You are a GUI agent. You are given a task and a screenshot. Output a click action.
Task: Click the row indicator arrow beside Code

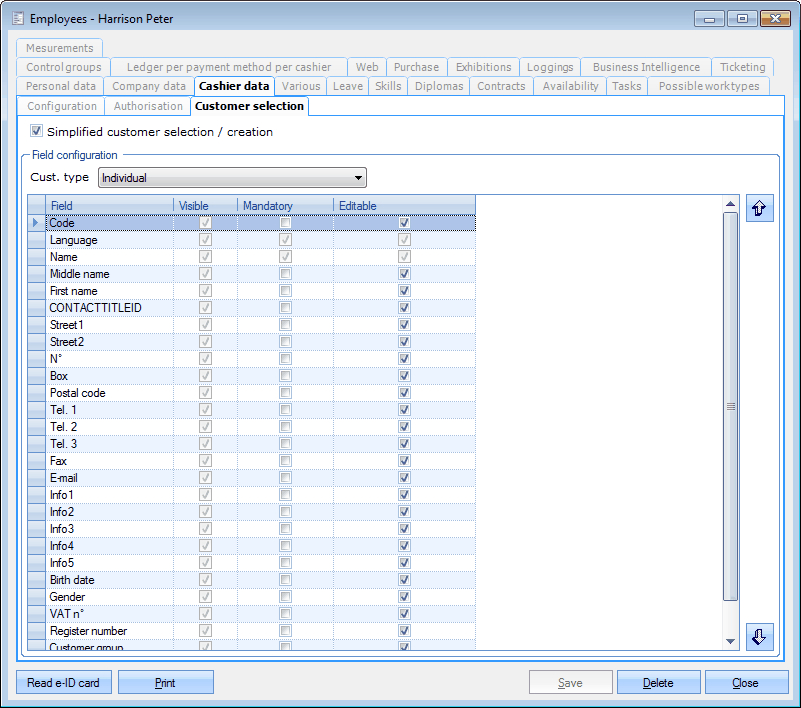37,223
